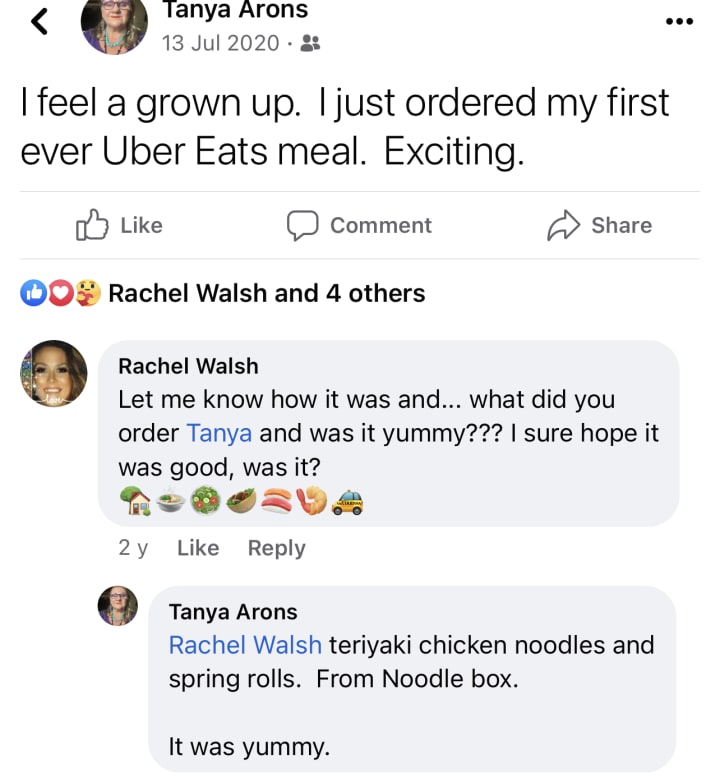Screen dimensions: 720x777
Task: Reply to Rachel Walsh's comment
Action: [277, 548]
